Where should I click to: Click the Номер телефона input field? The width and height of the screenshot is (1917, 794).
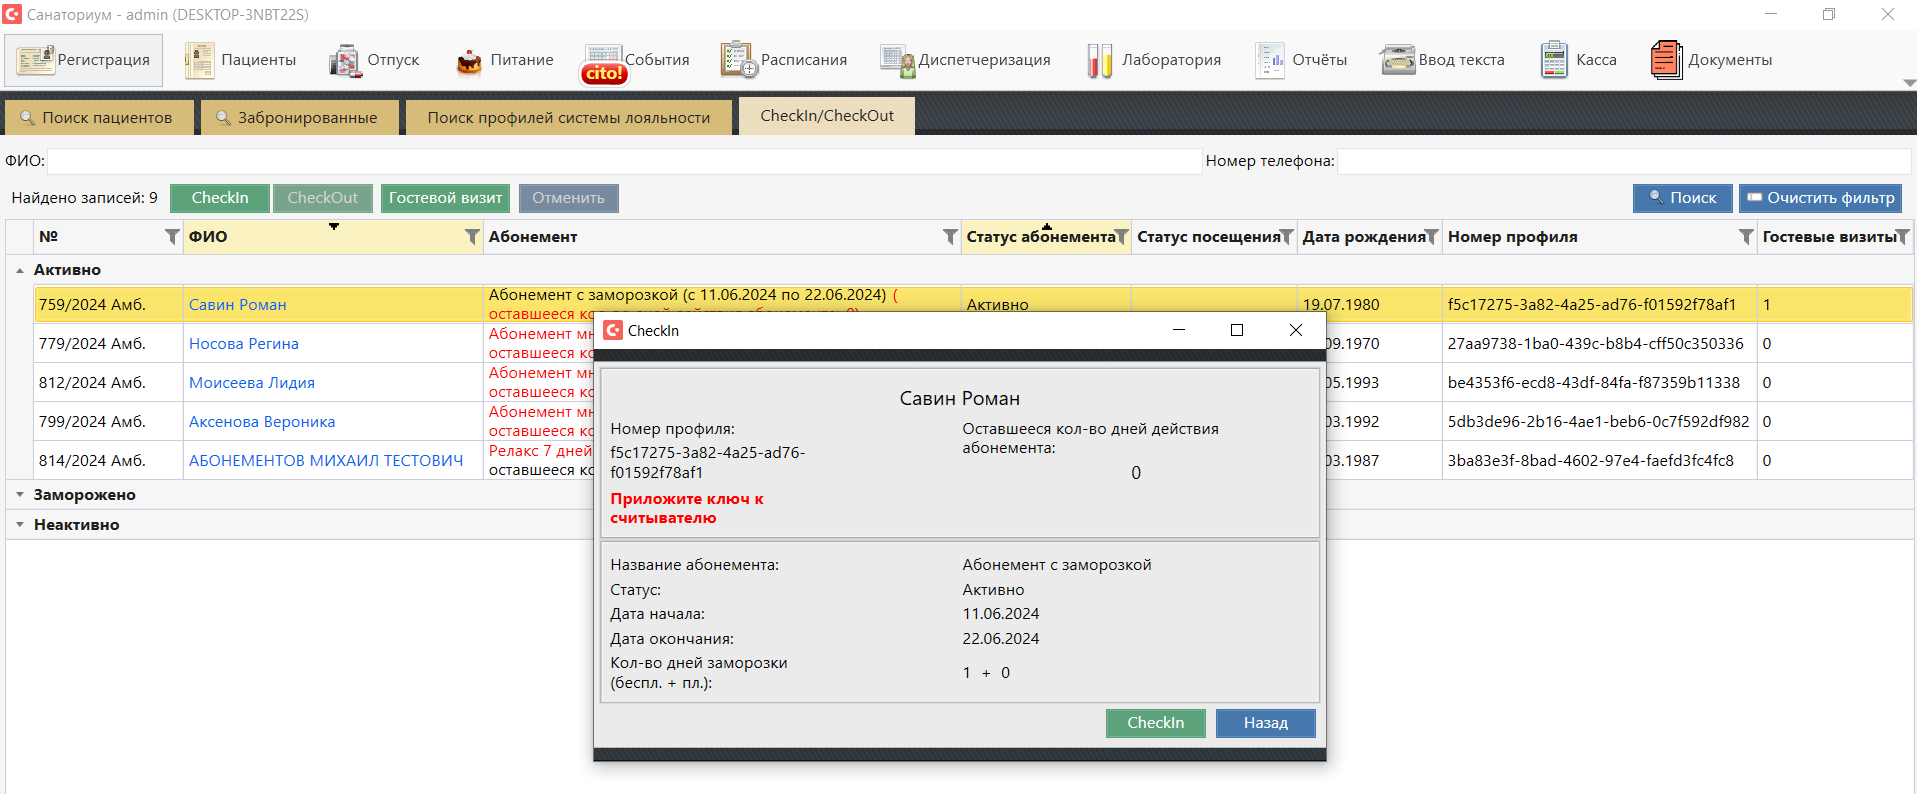pos(1623,161)
